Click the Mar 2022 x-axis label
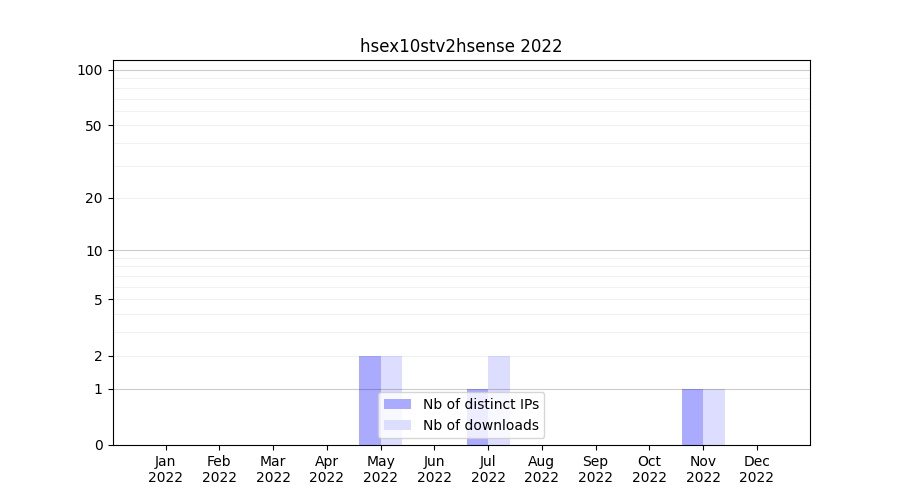Image resolution: width=900 pixels, height=500 pixels. [x=273, y=469]
